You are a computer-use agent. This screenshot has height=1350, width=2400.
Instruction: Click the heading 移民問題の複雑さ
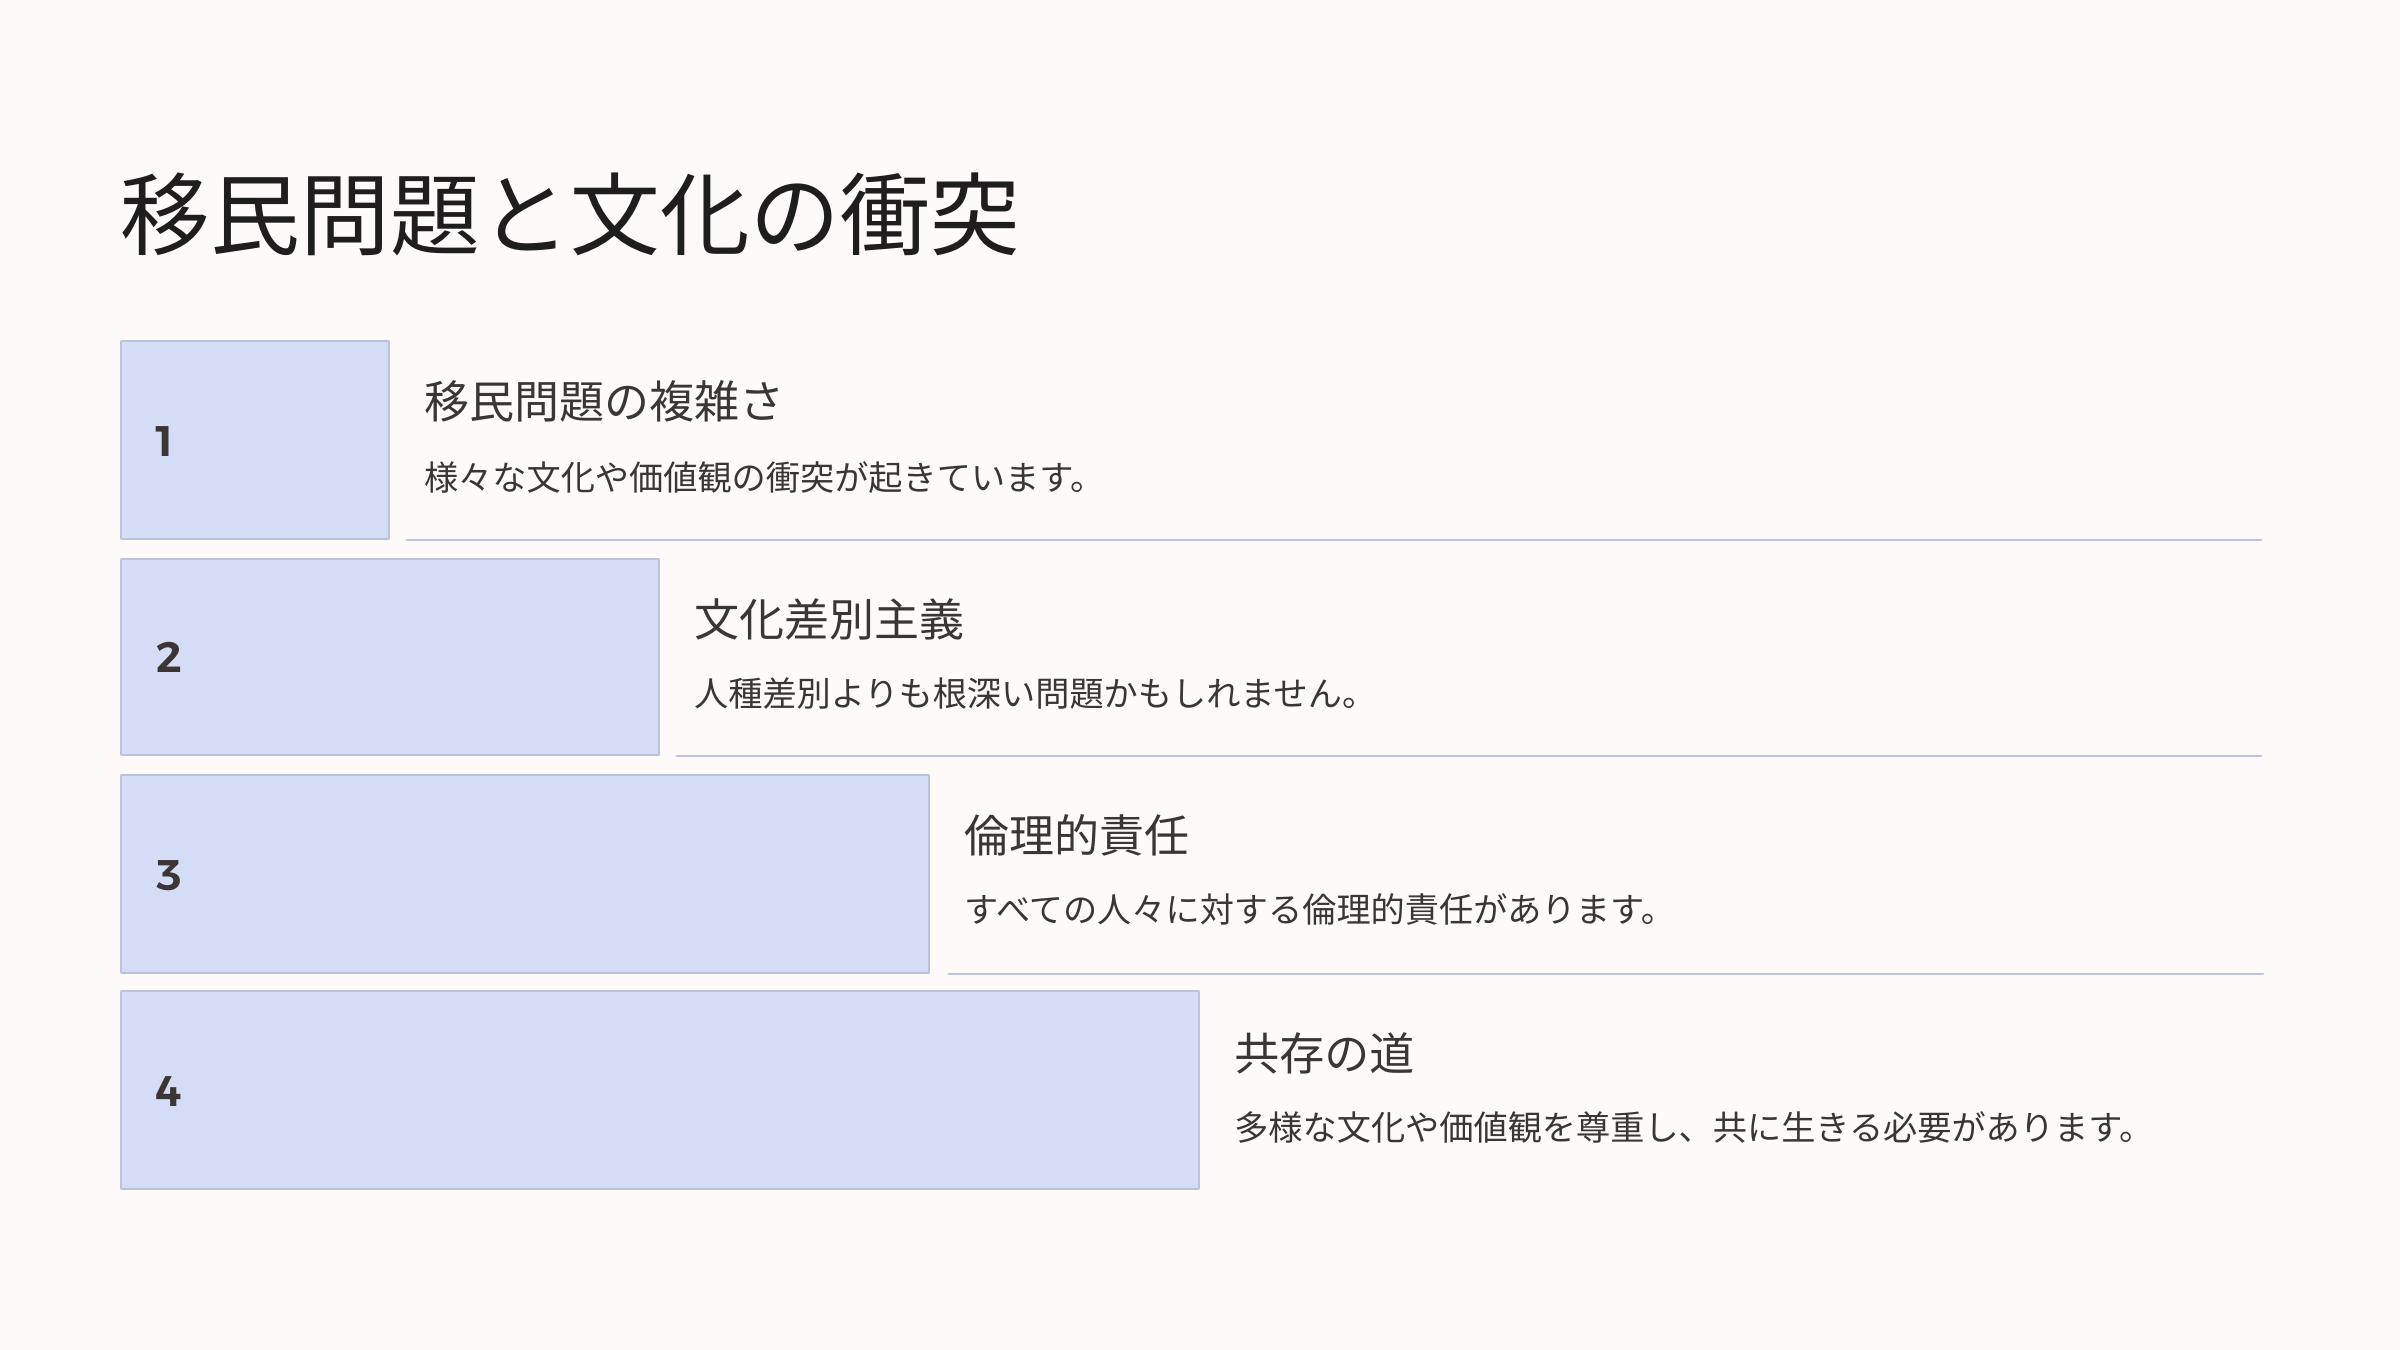click(x=602, y=402)
